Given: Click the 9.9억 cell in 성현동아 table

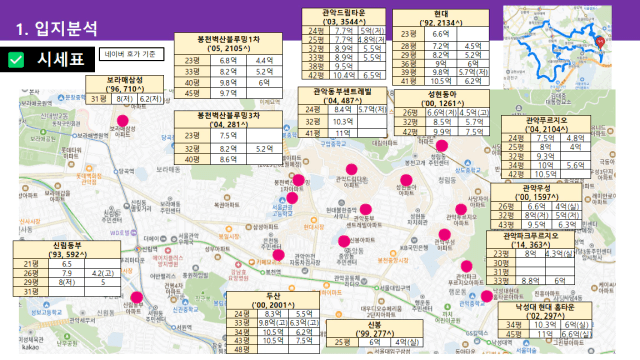Looking at the screenshot, I should pos(442,132).
